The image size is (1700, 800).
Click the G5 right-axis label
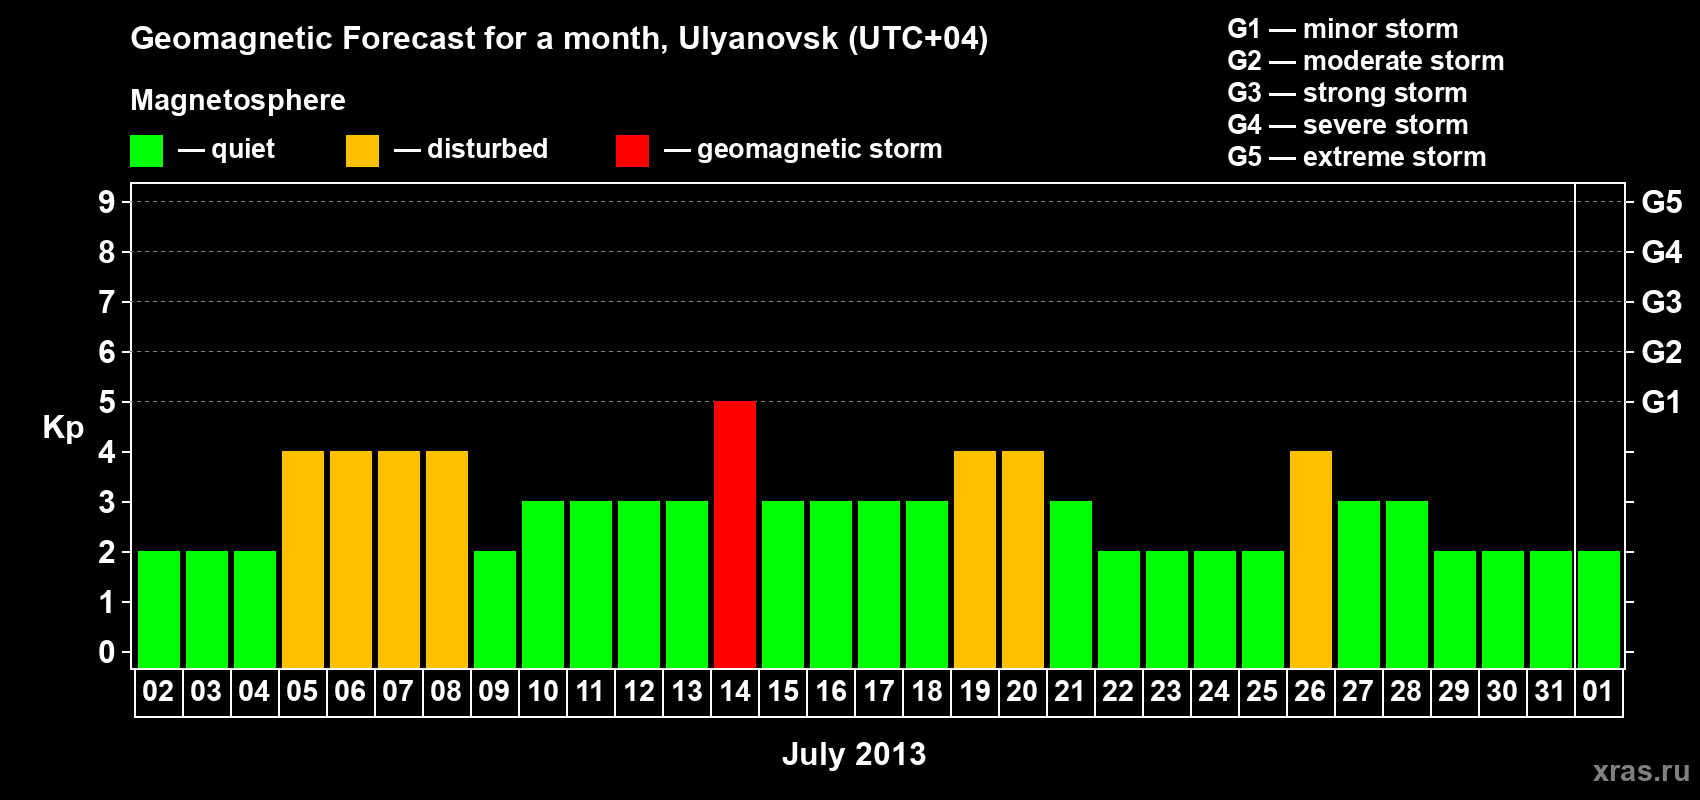click(1662, 202)
